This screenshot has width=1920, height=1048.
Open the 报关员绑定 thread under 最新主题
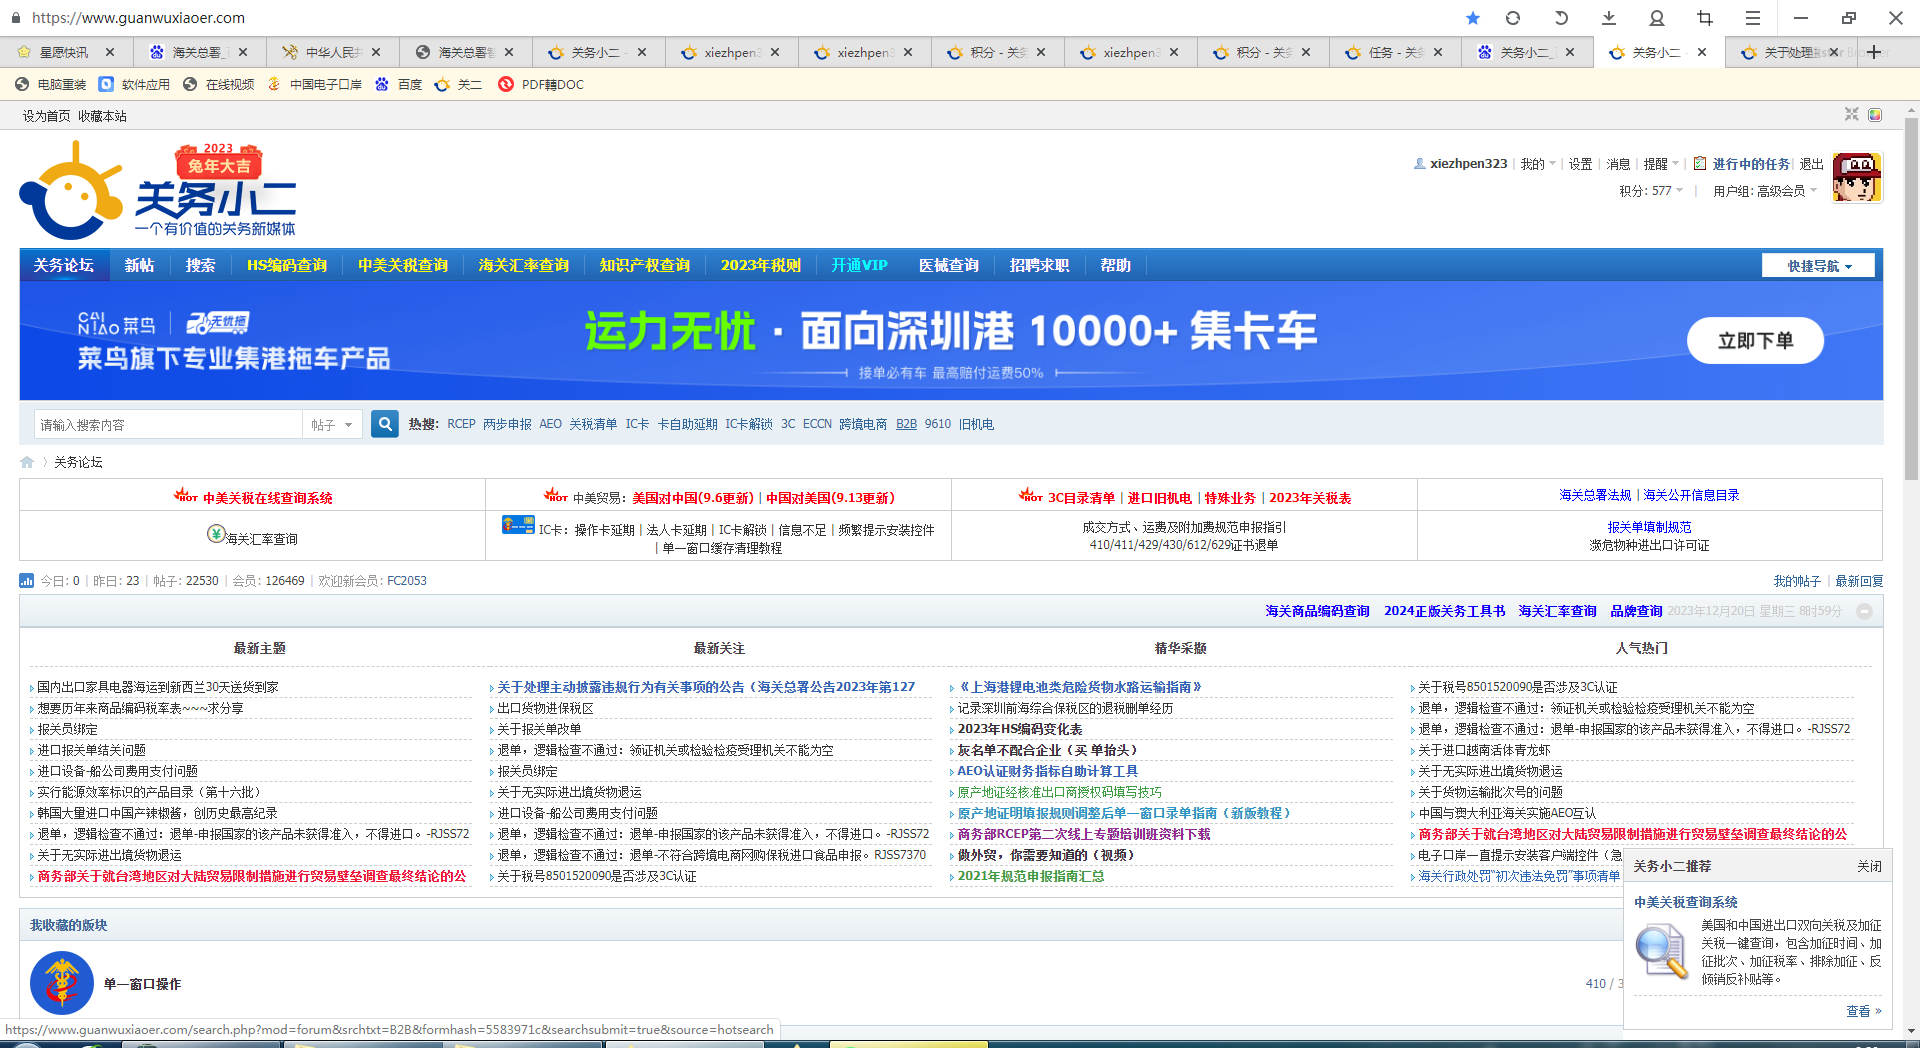pyautogui.click(x=67, y=729)
